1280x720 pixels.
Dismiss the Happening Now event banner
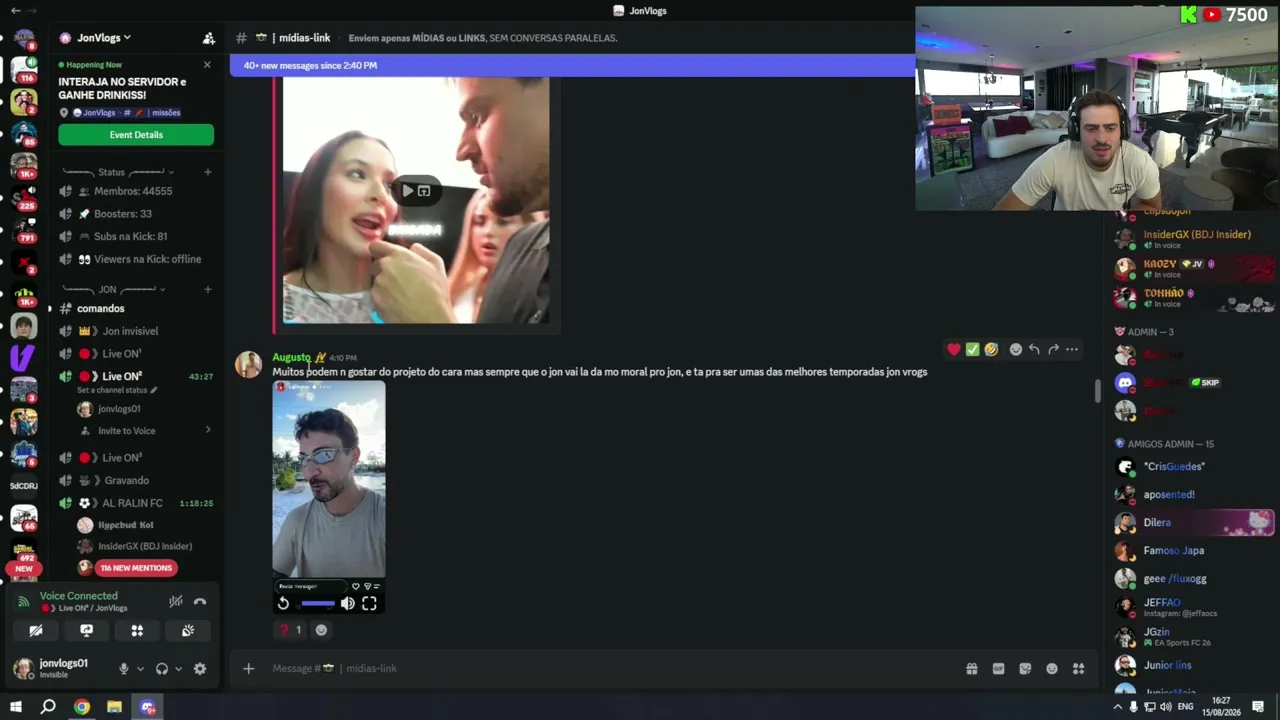click(x=207, y=65)
